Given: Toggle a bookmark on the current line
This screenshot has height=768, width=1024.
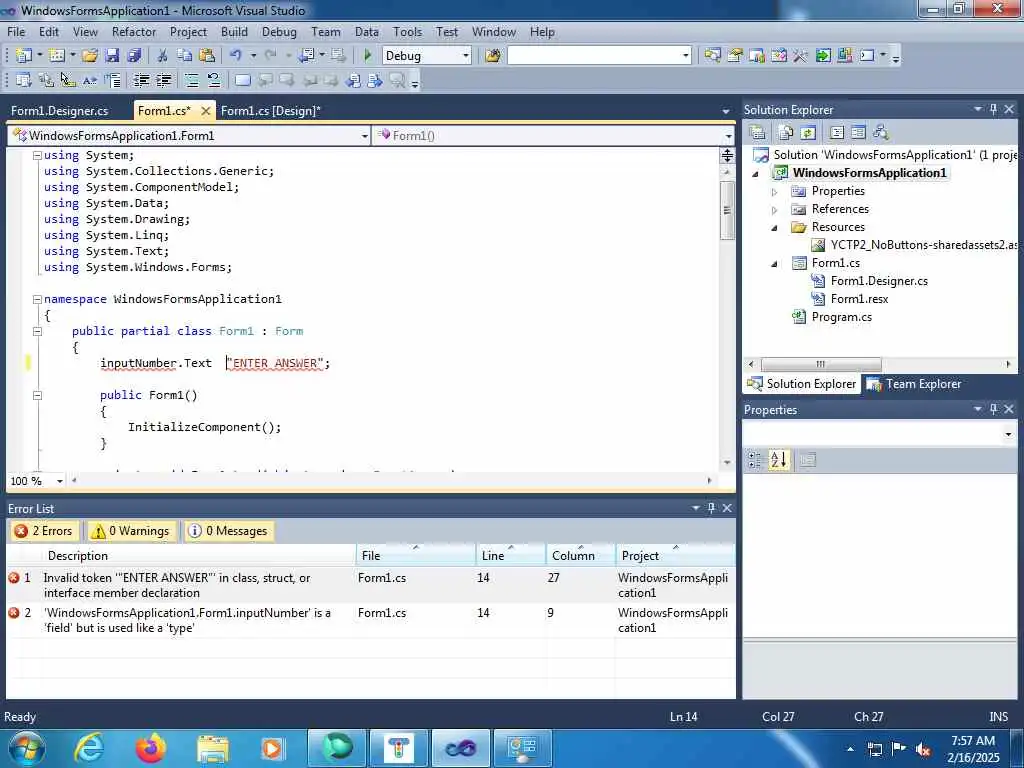Looking at the screenshot, I should [242, 80].
